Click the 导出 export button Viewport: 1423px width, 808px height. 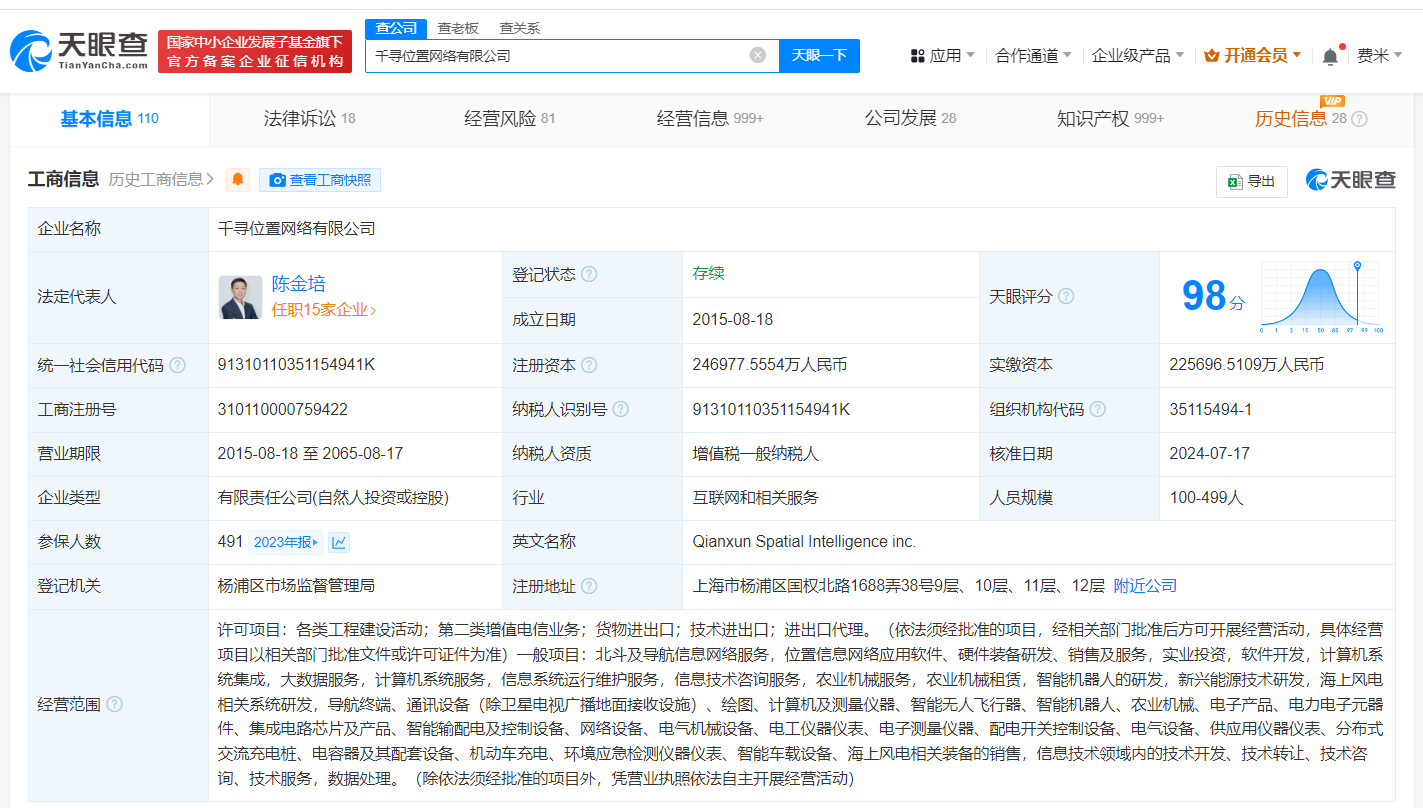point(1251,181)
